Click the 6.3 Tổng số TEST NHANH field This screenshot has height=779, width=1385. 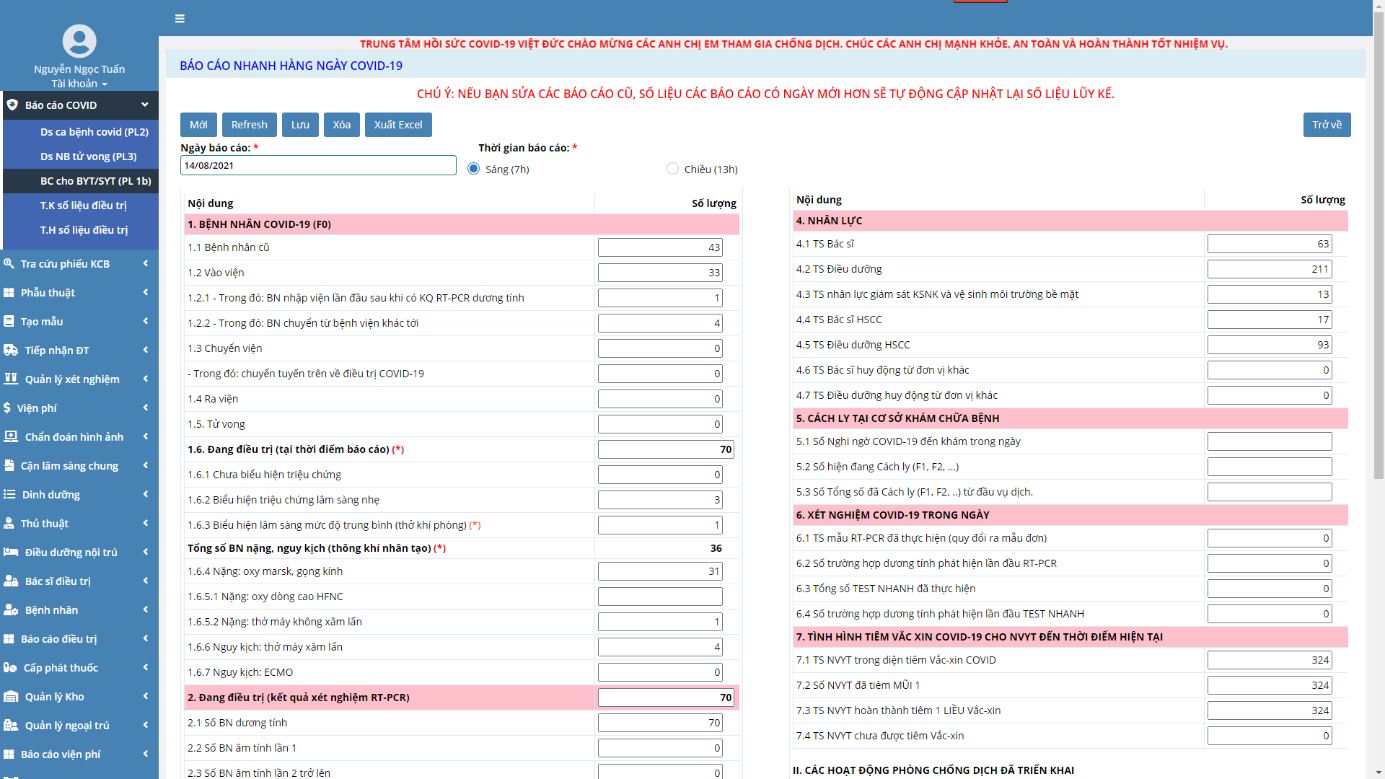point(1269,588)
